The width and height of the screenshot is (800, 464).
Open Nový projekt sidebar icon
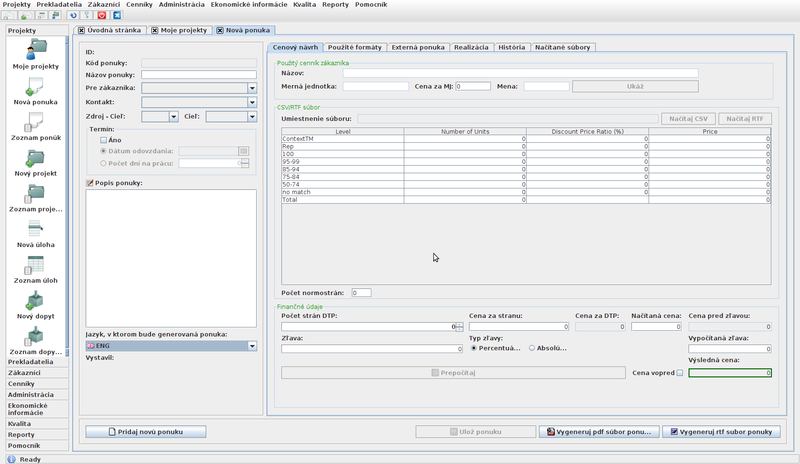point(36,162)
